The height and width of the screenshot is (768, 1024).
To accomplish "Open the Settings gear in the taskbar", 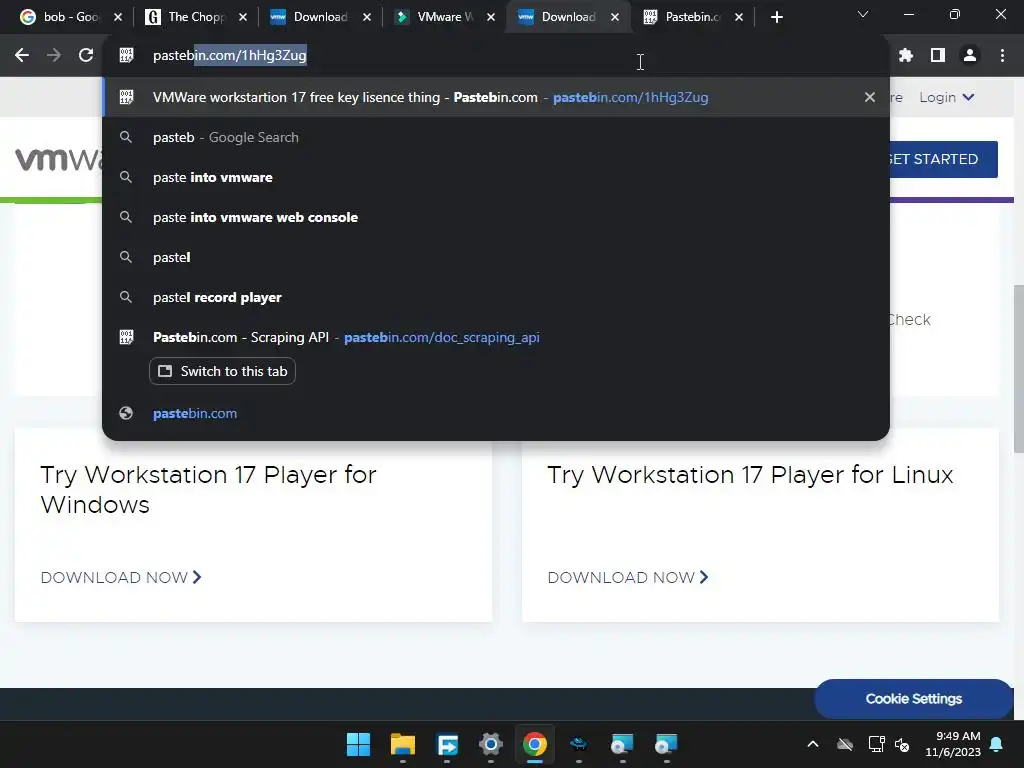I will [x=490, y=744].
